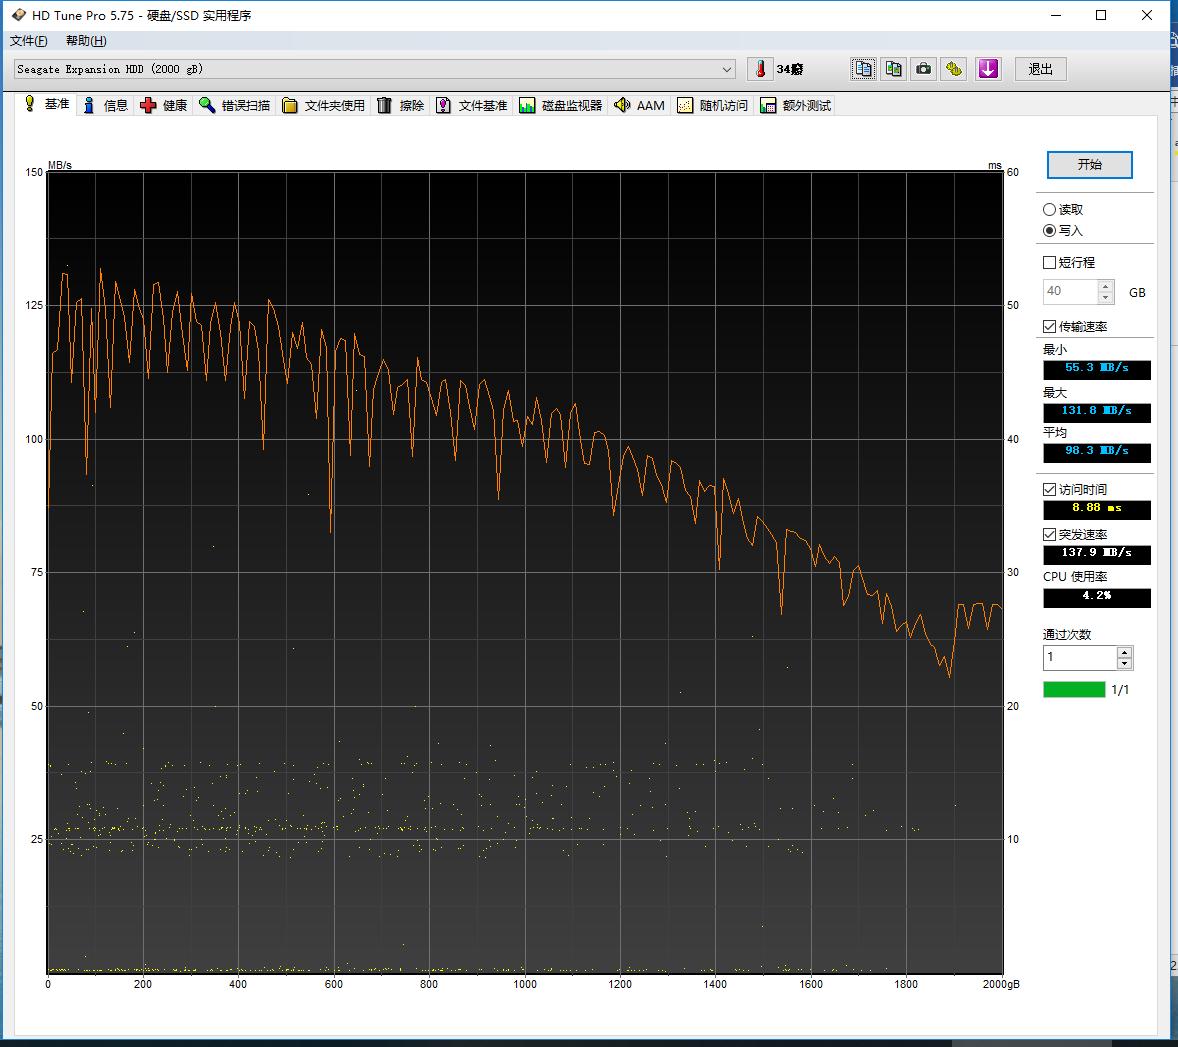Open the 帮助(H) help menu
This screenshot has width=1178, height=1047.
86,41
